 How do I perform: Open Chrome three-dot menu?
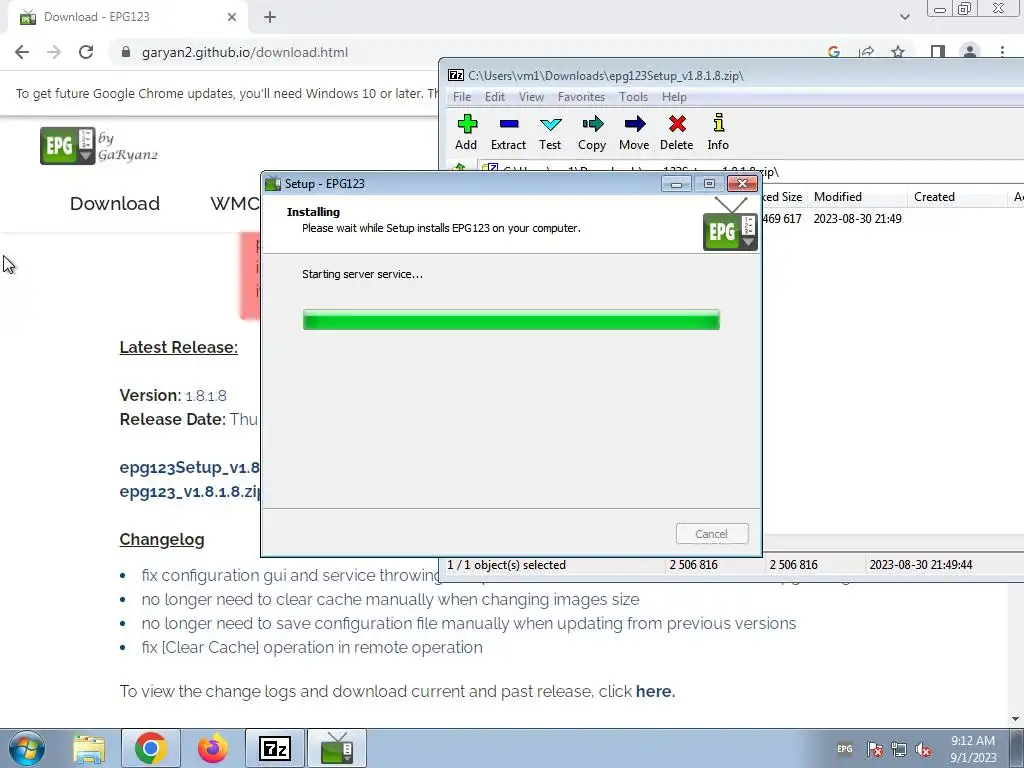1002,52
